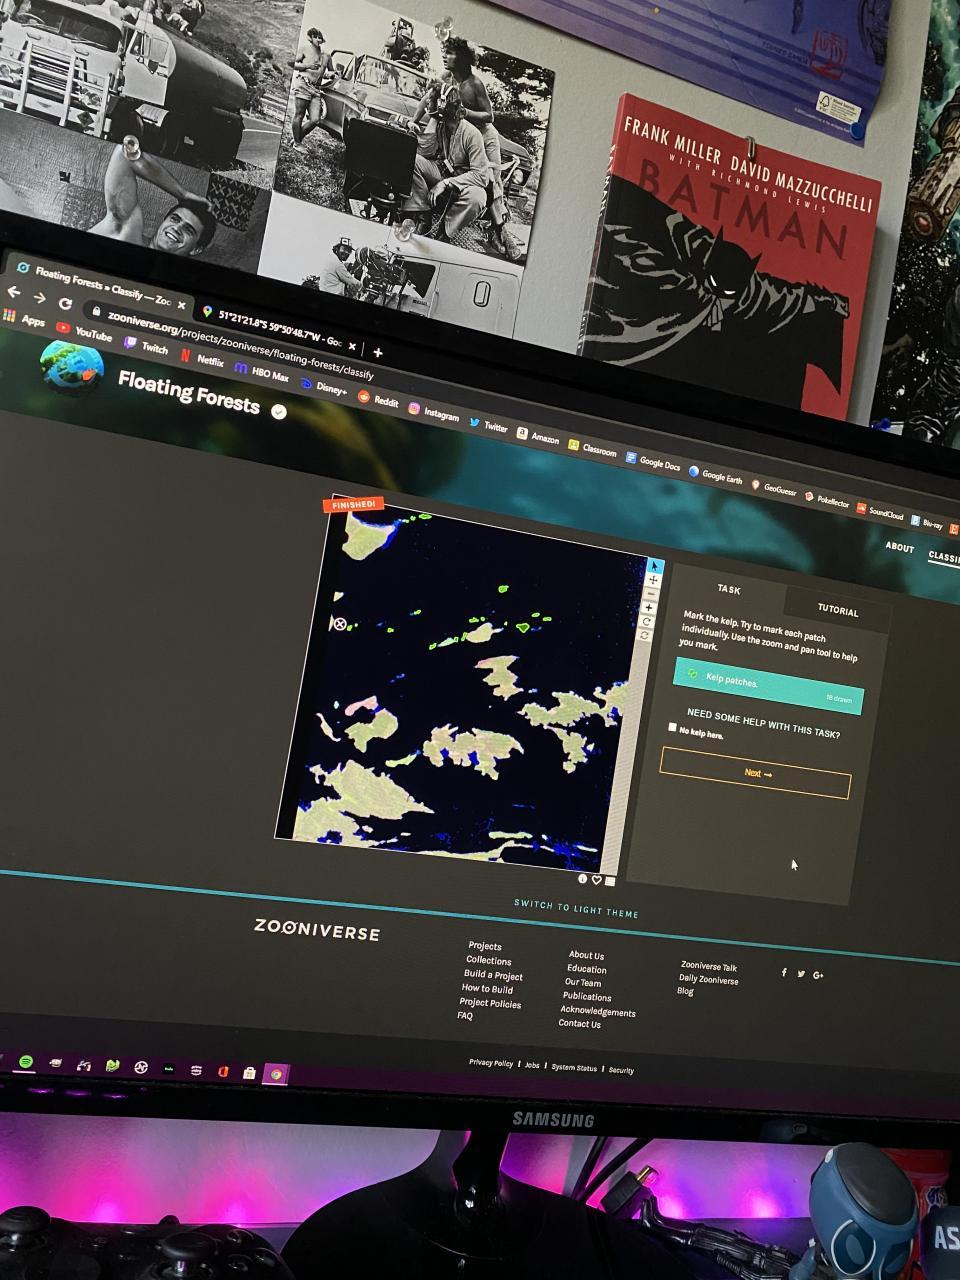The height and width of the screenshot is (1280, 960).
Task: Open Build a Project footer link
Action: pyautogui.click(x=493, y=975)
